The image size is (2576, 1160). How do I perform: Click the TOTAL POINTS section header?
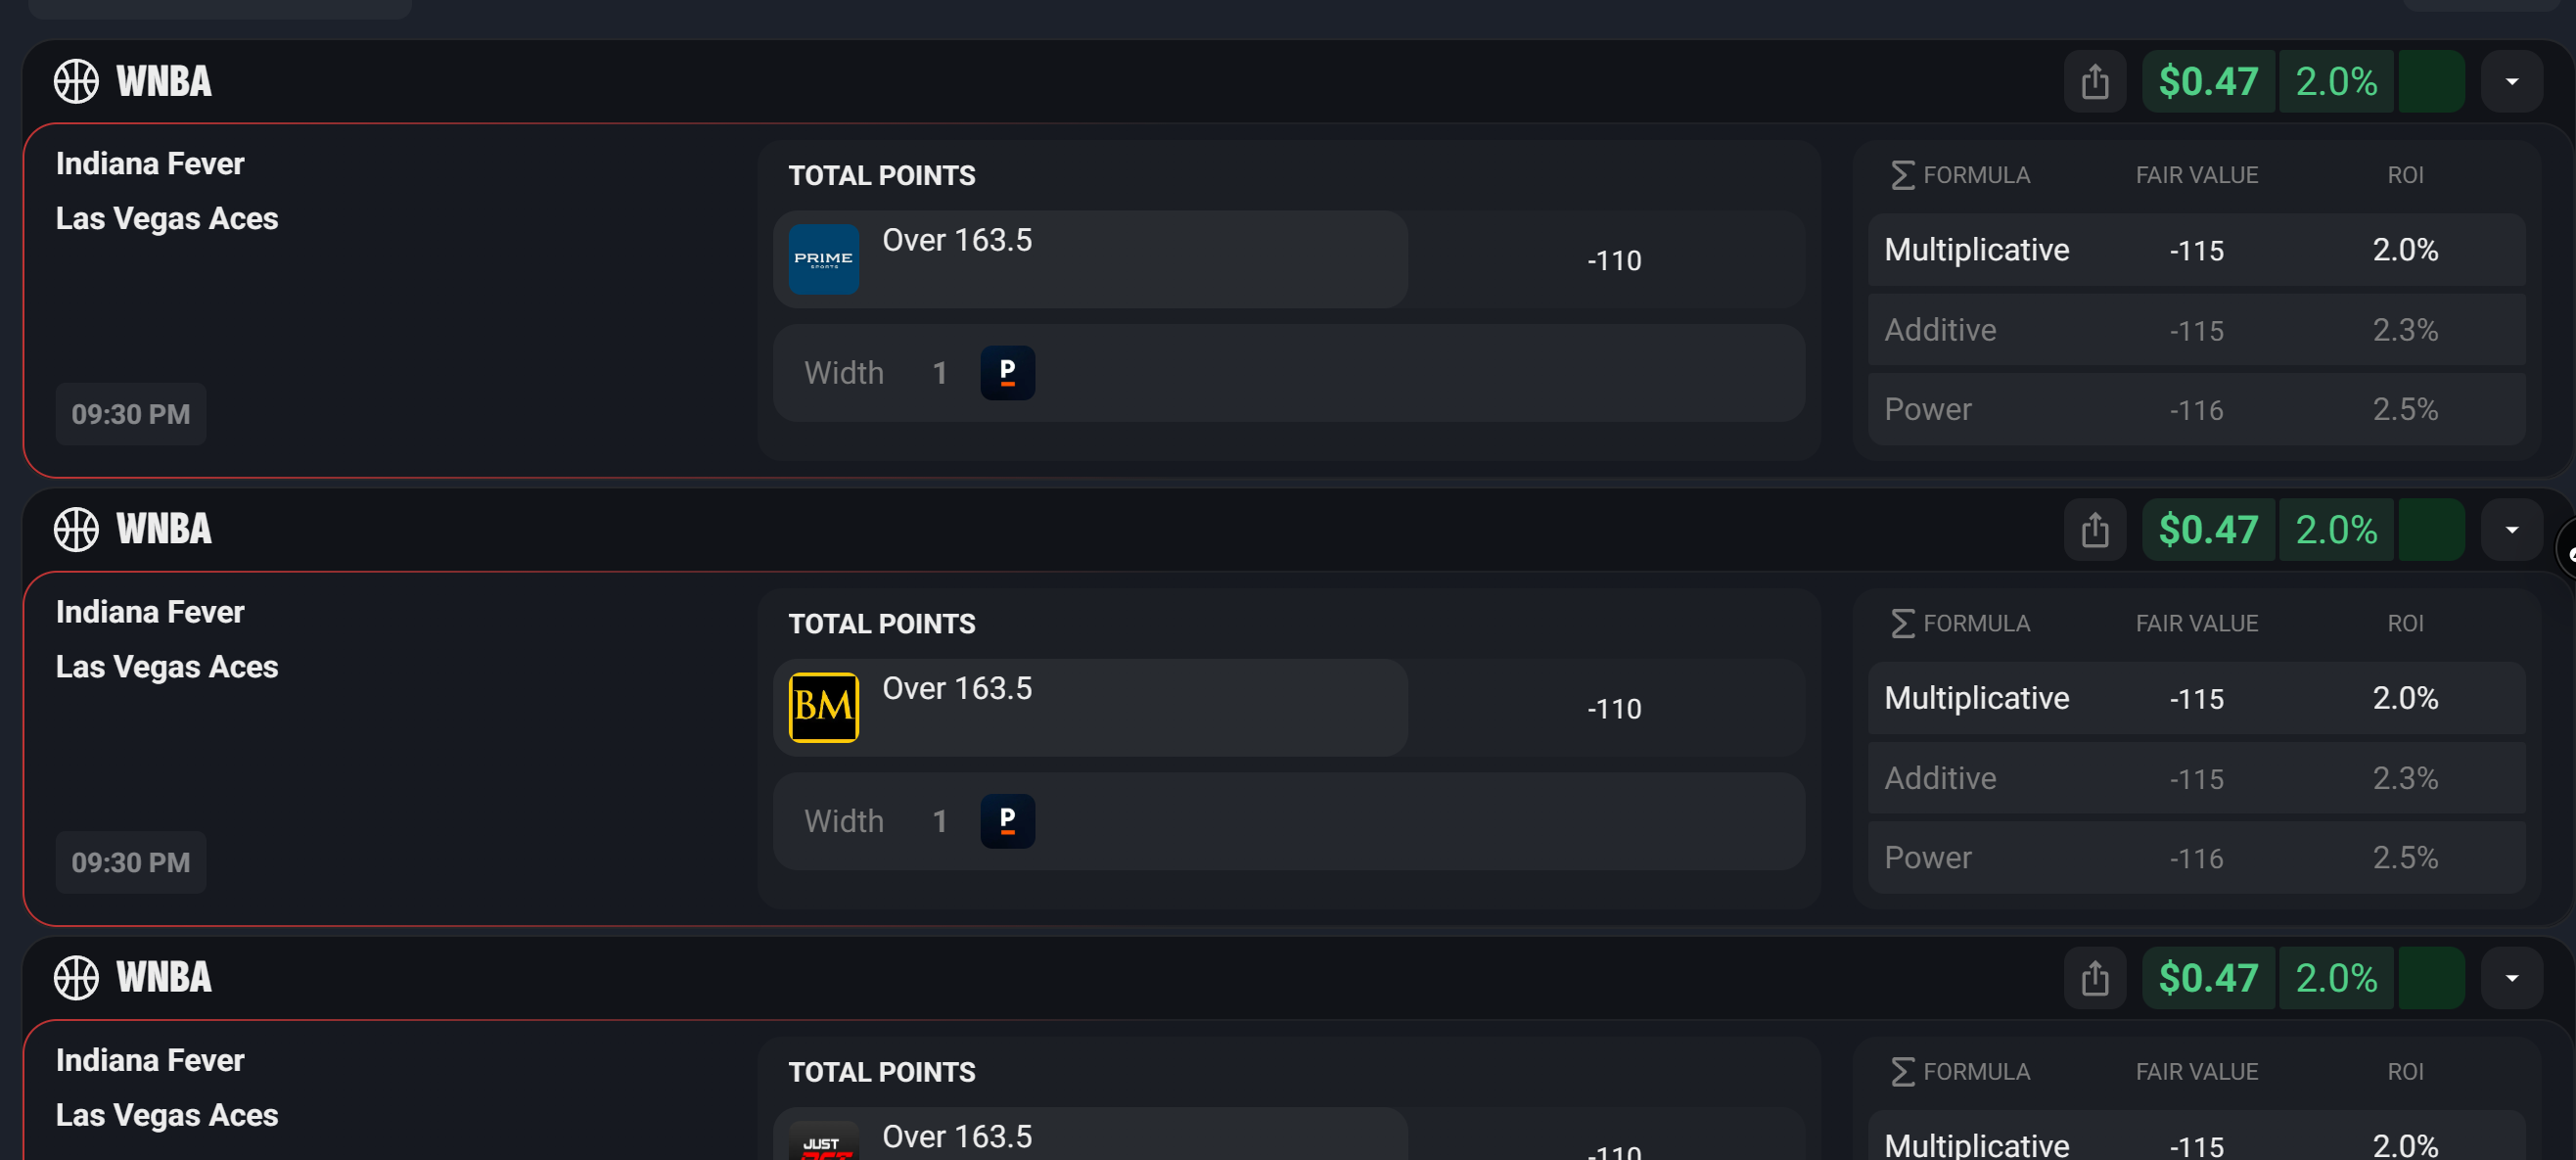point(882,174)
